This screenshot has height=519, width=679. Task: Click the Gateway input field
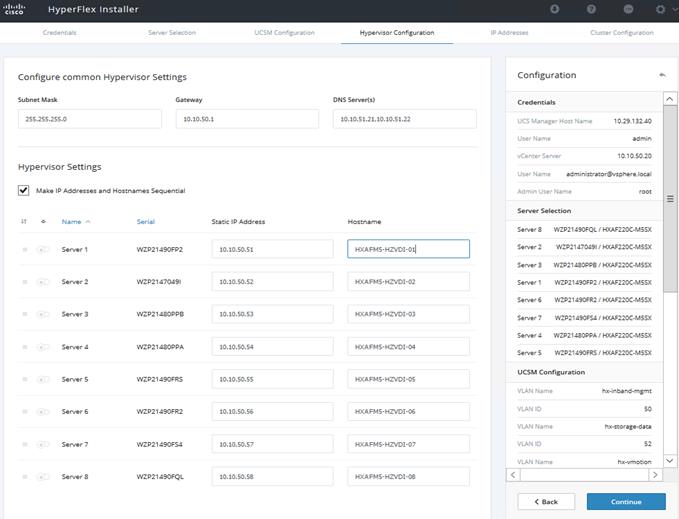coord(247,119)
